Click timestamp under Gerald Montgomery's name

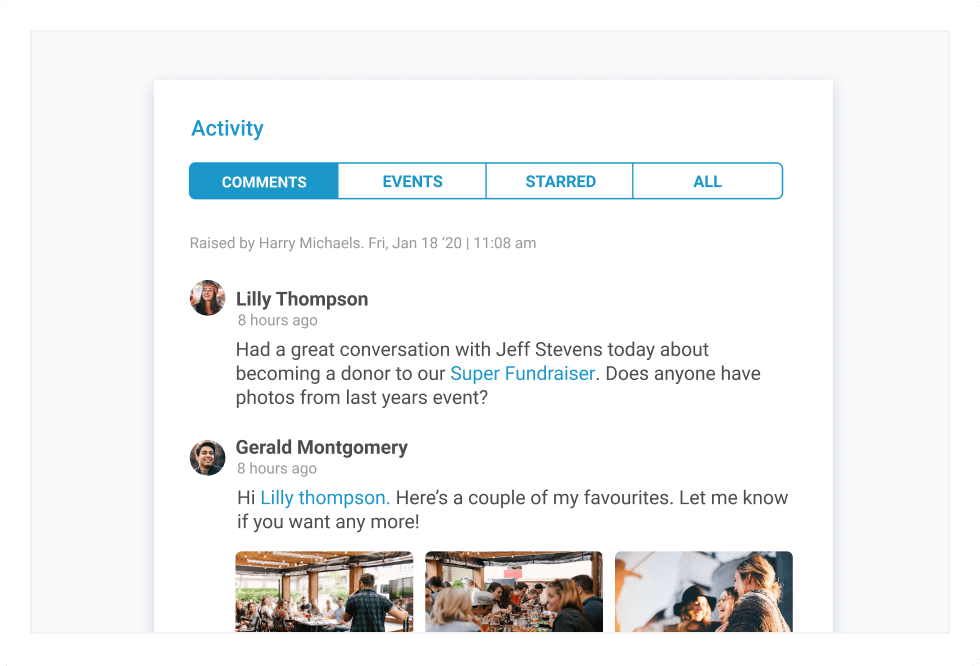[277, 469]
